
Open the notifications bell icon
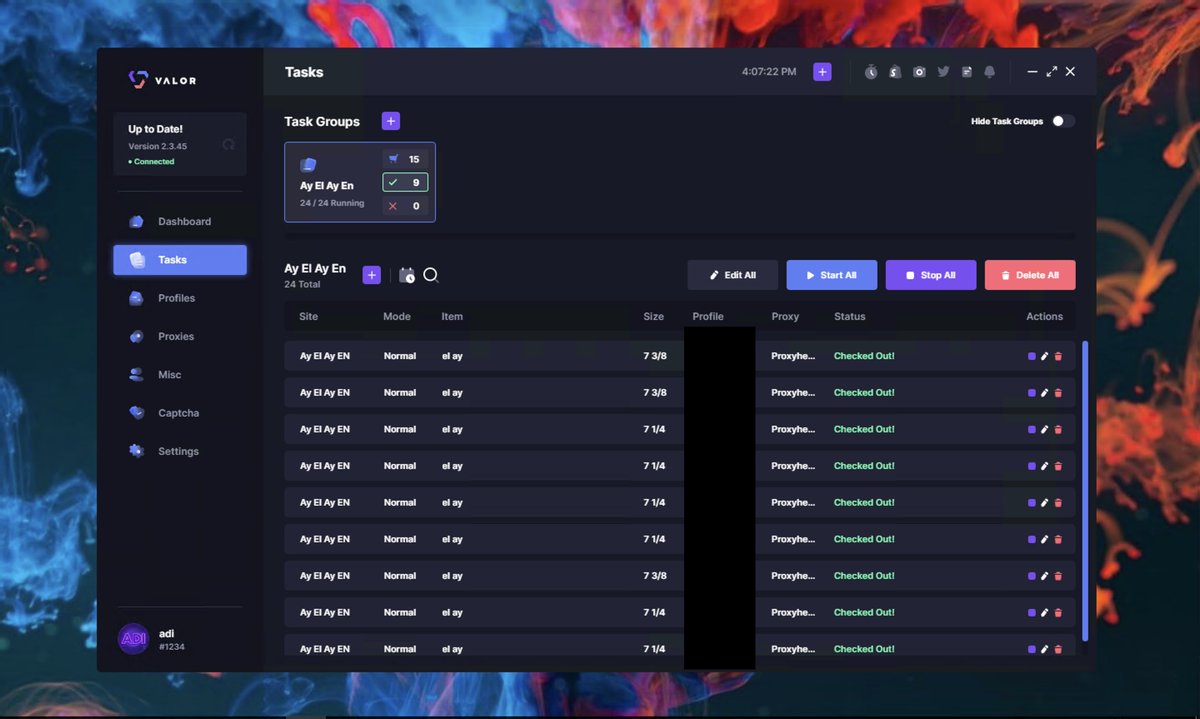[x=990, y=71]
